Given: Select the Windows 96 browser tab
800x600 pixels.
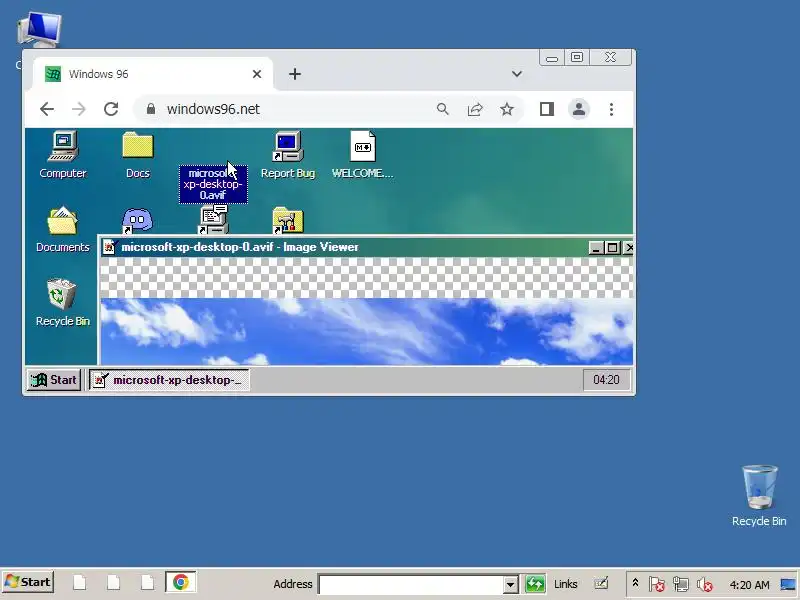Looking at the screenshot, I should 153,74.
